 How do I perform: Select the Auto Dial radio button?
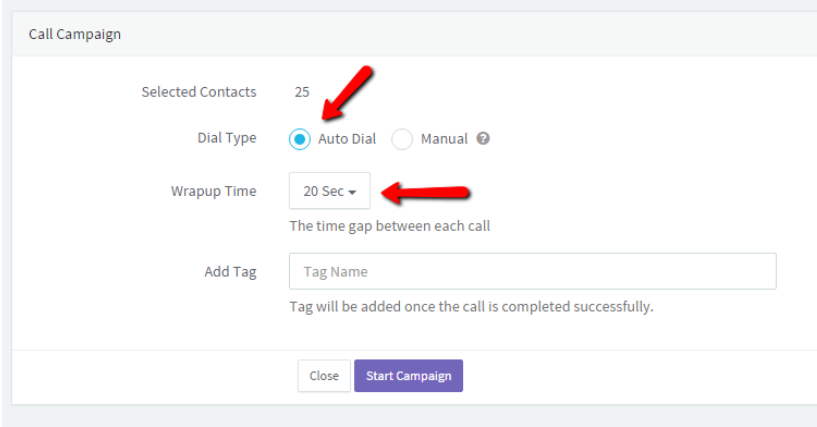tap(300, 139)
